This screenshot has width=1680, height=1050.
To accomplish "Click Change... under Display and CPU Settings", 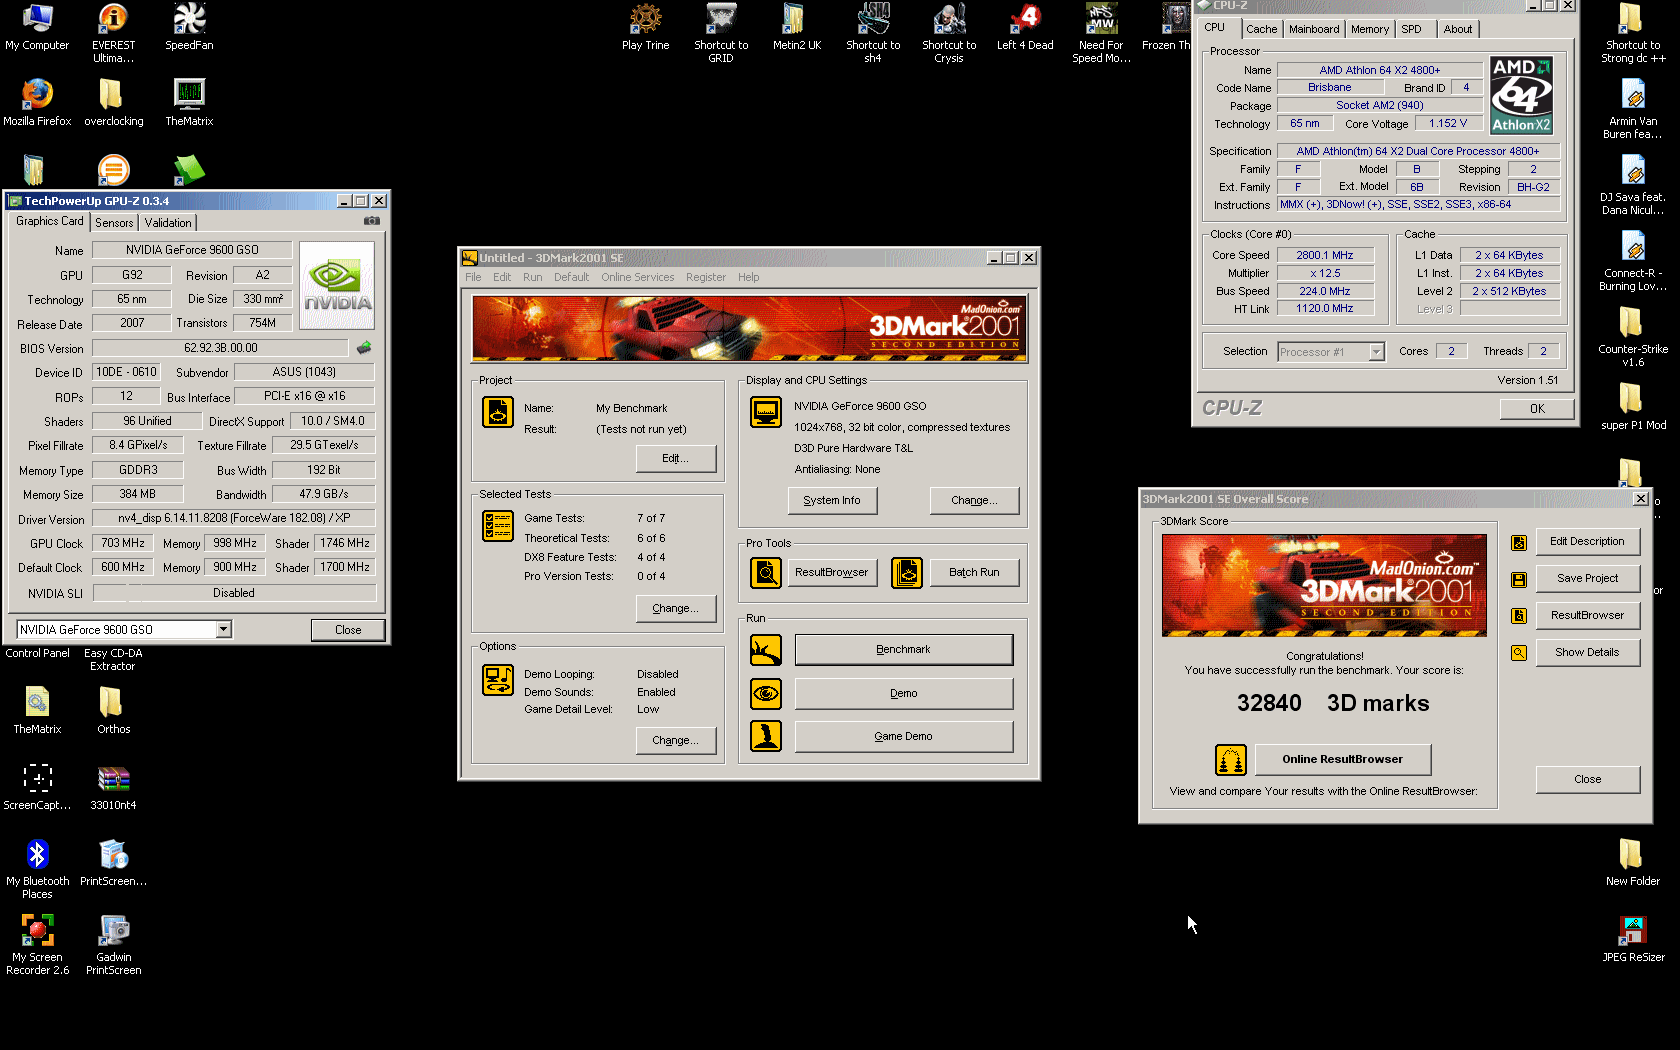I will click(x=974, y=500).
